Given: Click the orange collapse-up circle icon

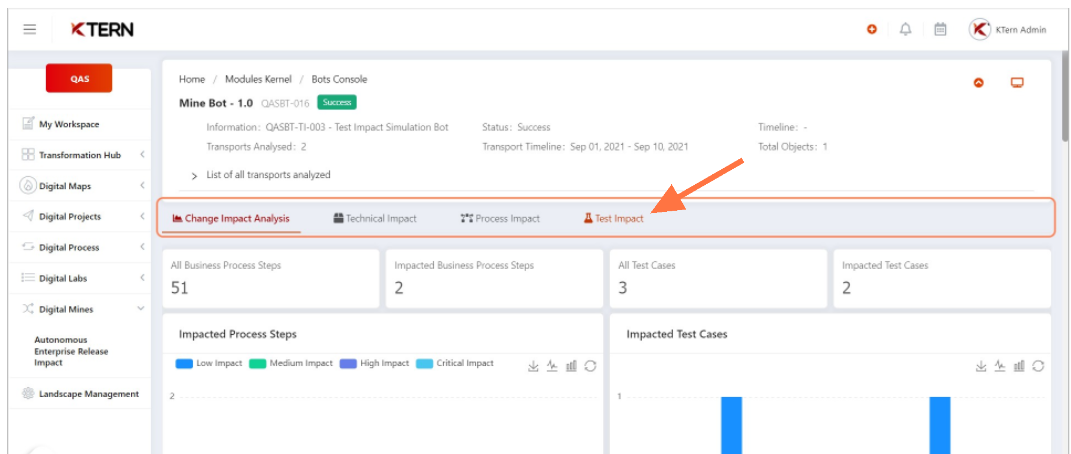Looking at the screenshot, I should click(x=978, y=83).
